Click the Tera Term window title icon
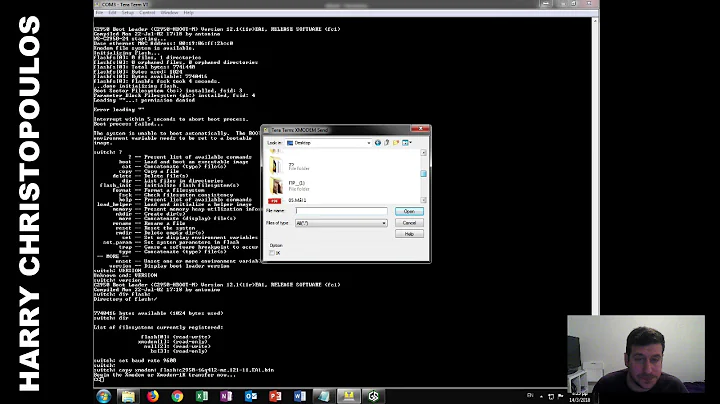This screenshot has height=404, width=720. point(97,4)
